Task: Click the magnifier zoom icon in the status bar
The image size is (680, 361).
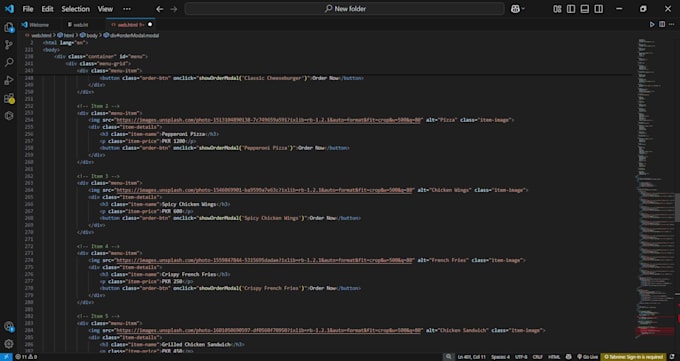Action: pyautogui.click(x=448, y=357)
